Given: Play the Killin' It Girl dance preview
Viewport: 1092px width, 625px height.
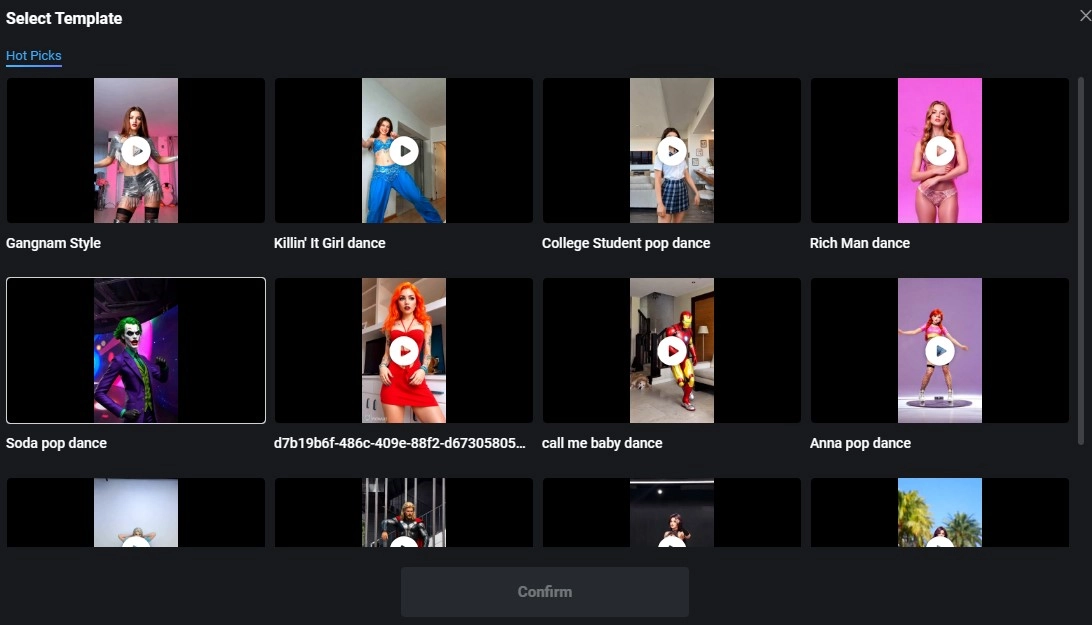Looking at the screenshot, I should (x=403, y=150).
